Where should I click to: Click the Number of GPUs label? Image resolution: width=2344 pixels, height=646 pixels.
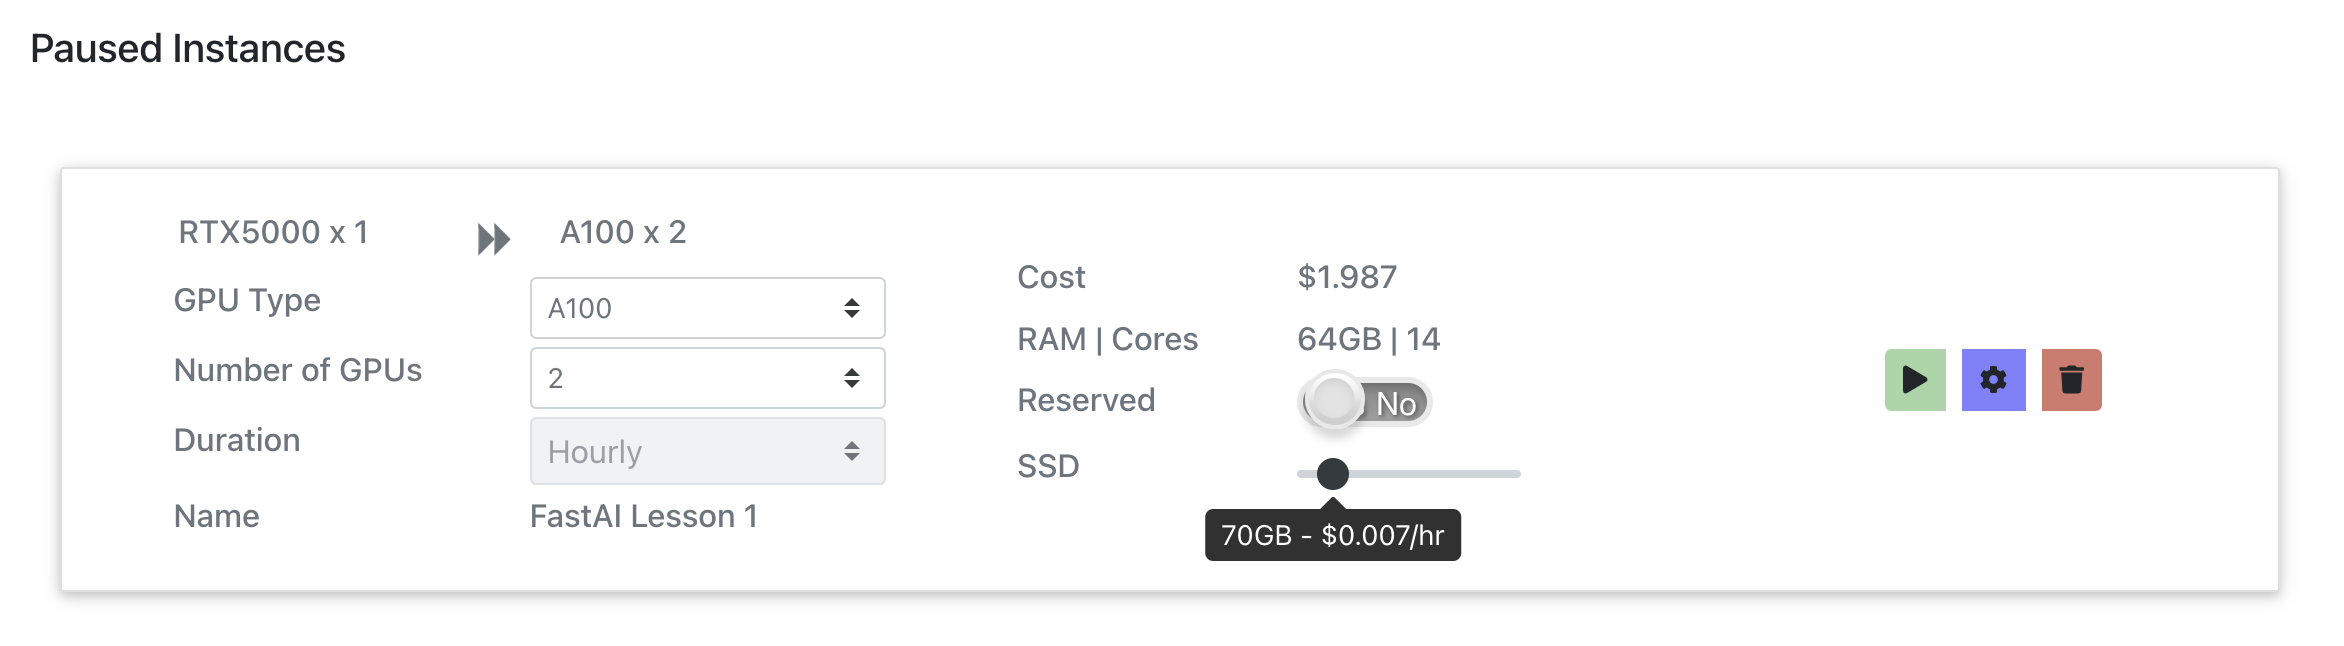pyautogui.click(x=298, y=370)
